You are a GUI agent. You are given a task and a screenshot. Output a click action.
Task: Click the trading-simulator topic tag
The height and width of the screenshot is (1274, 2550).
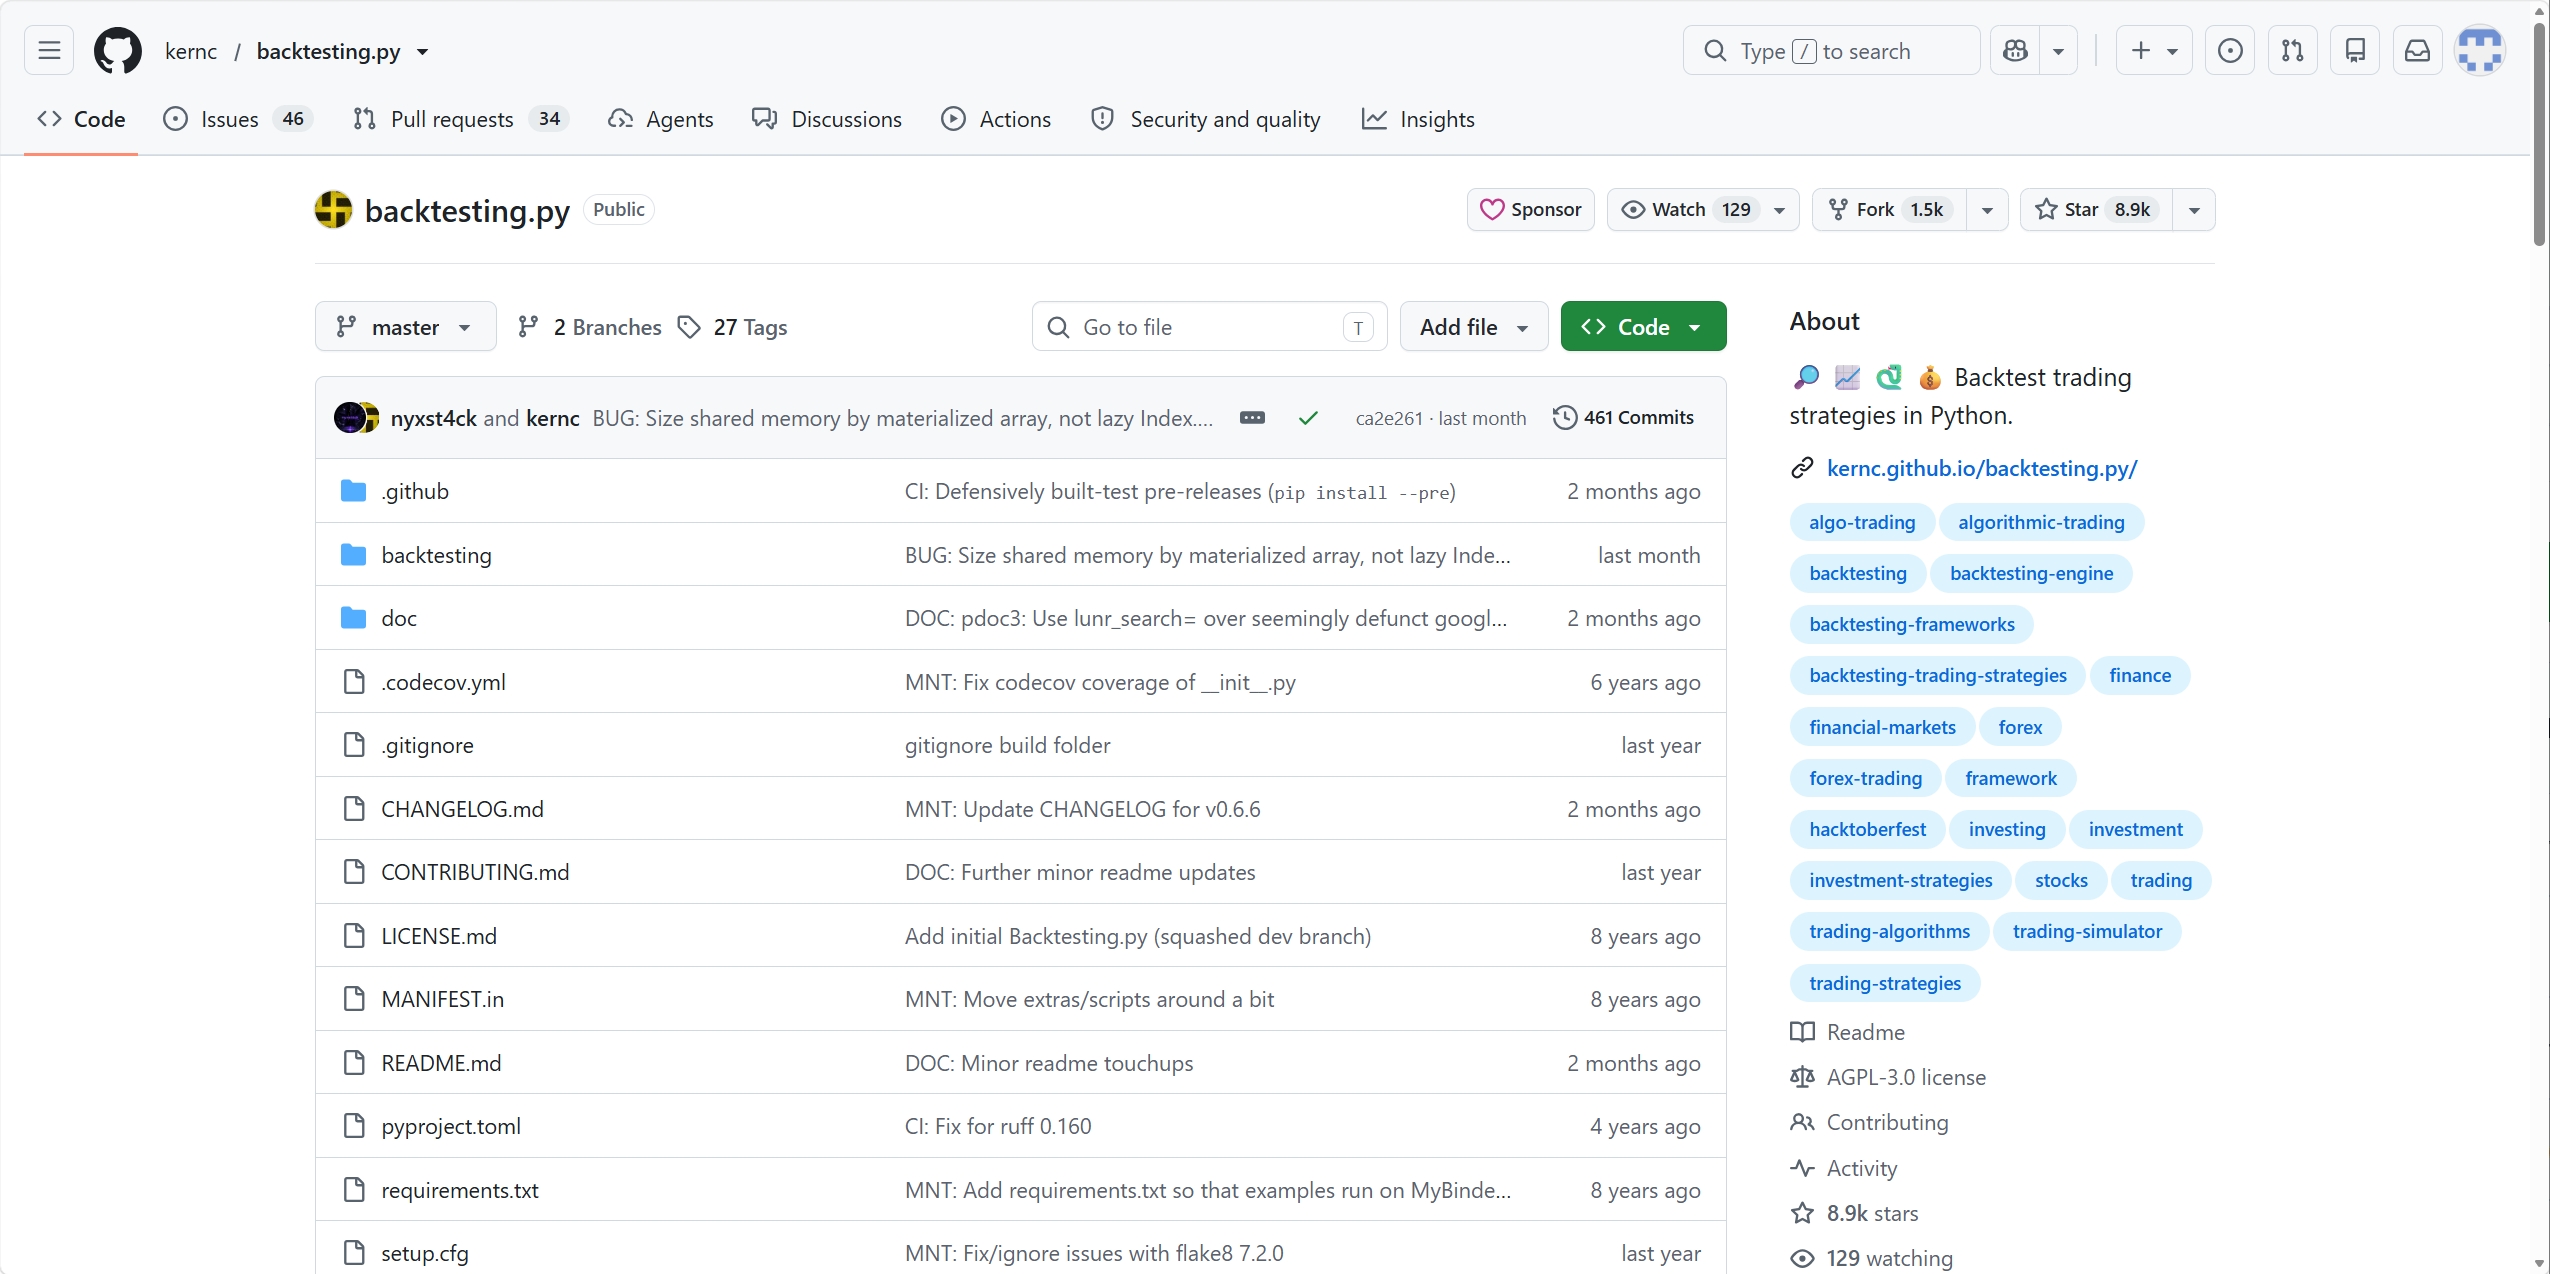tap(2086, 931)
